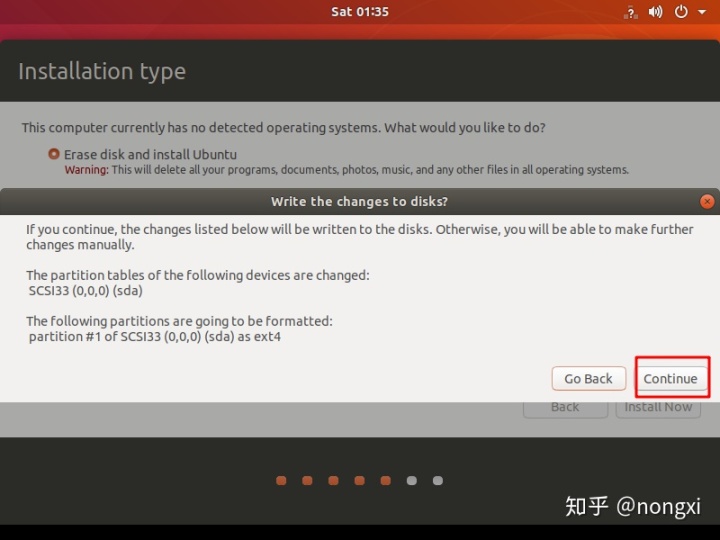Click 'The following partitions are going to be formatted' line
The height and width of the screenshot is (540, 720).
(x=180, y=321)
